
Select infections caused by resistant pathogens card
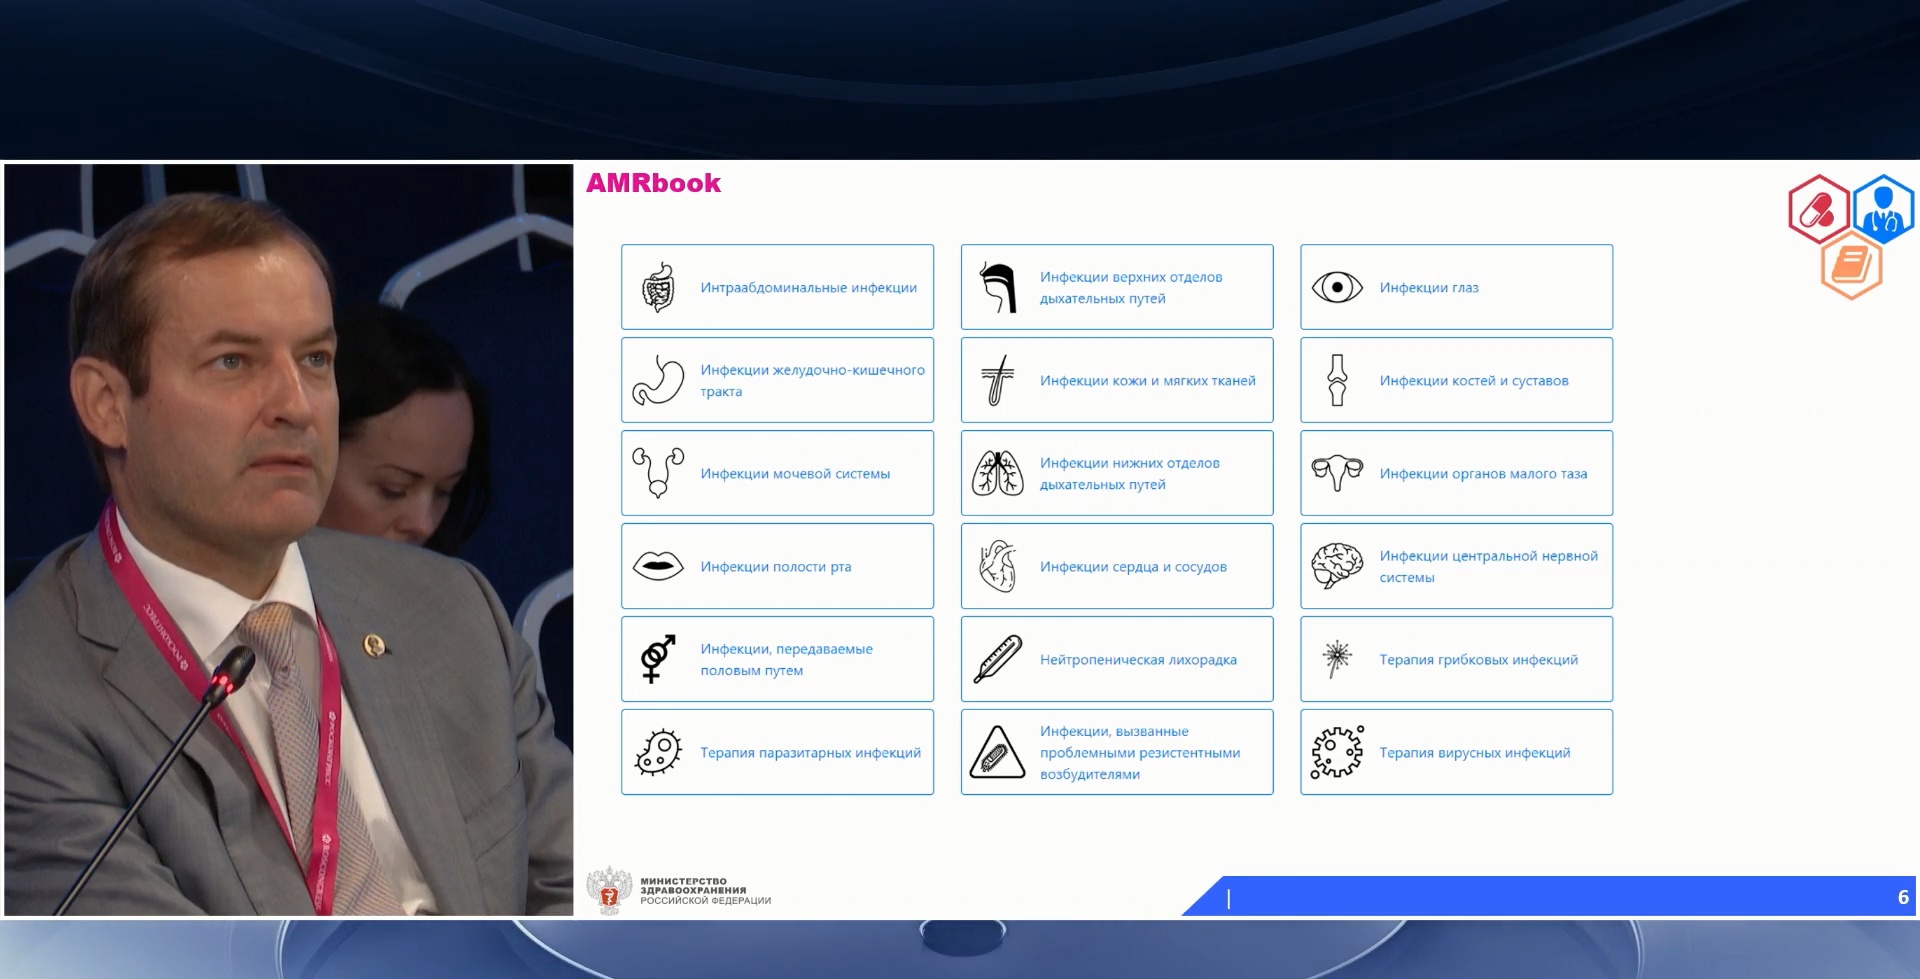coord(1117,752)
